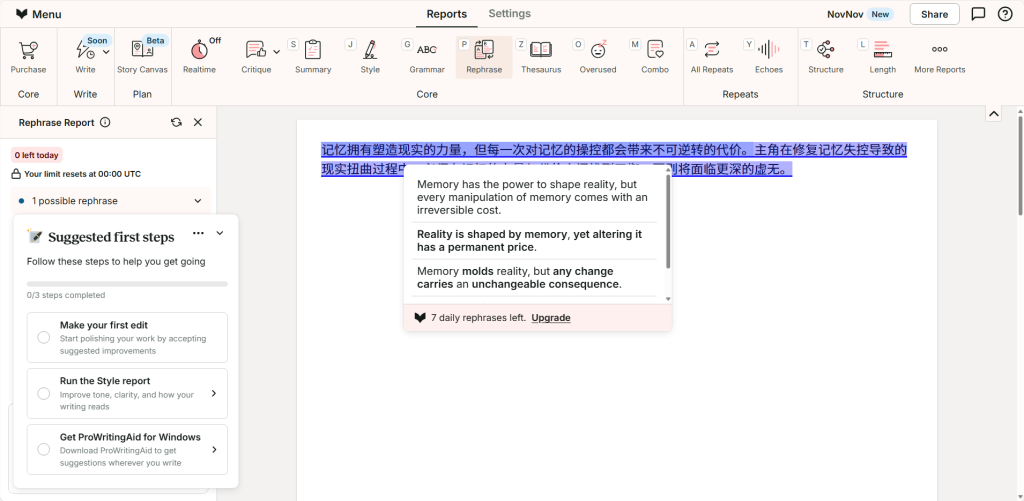Run the Grammar check report
This screenshot has width=1024, height=501.
click(427, 56)
